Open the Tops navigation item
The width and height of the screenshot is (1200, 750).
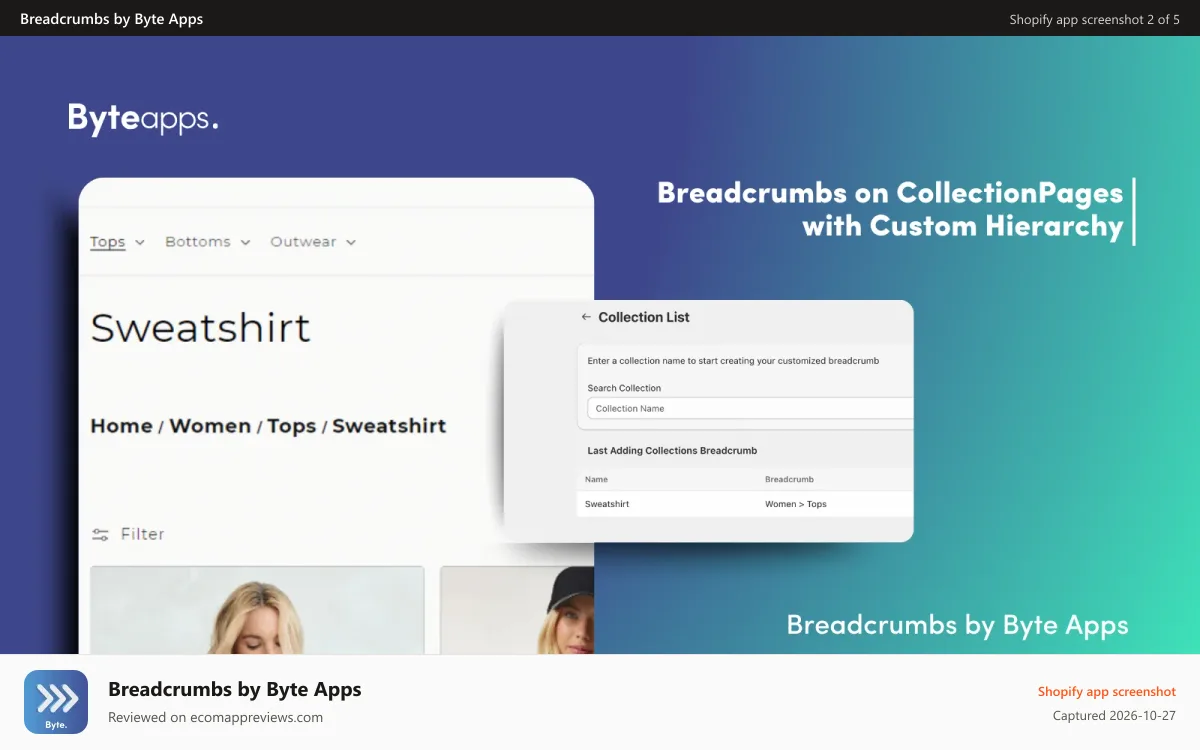click(108, 242)
